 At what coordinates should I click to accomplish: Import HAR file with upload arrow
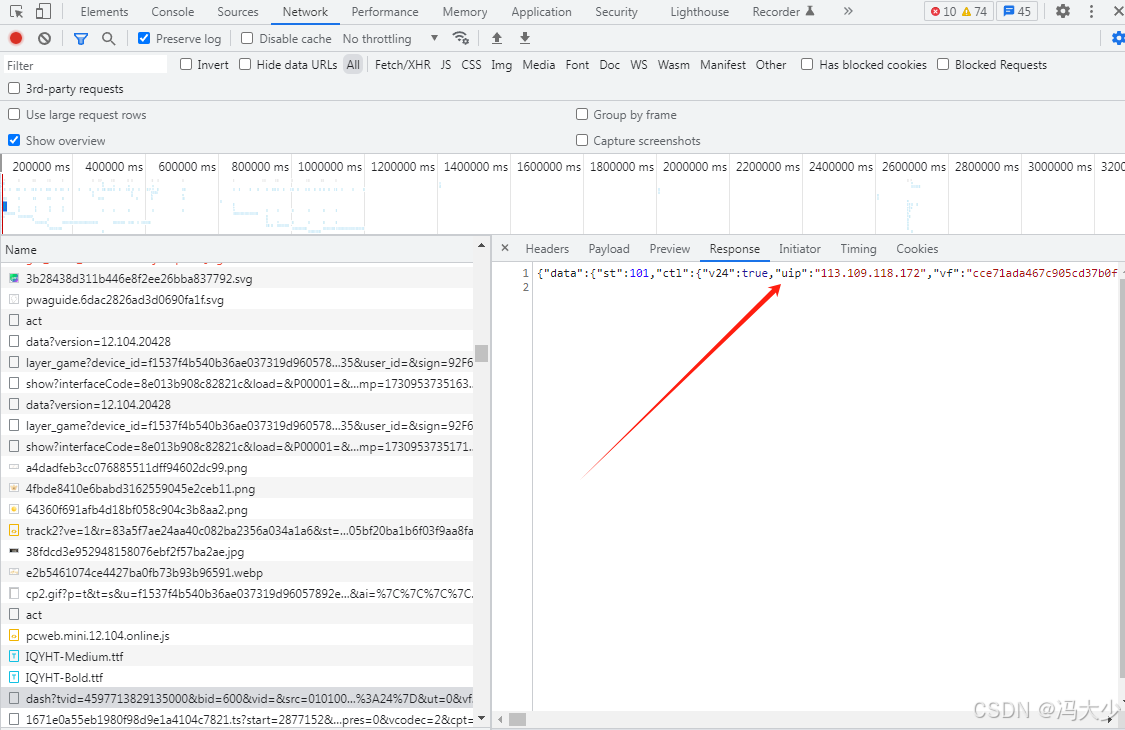click(x=496, y=38)
